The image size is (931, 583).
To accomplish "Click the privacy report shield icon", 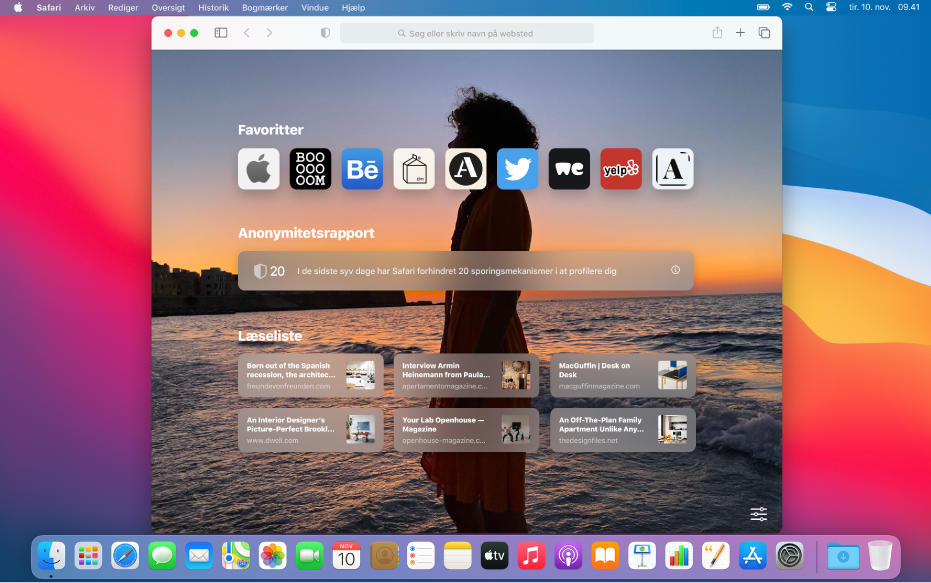I will (325, 33).
